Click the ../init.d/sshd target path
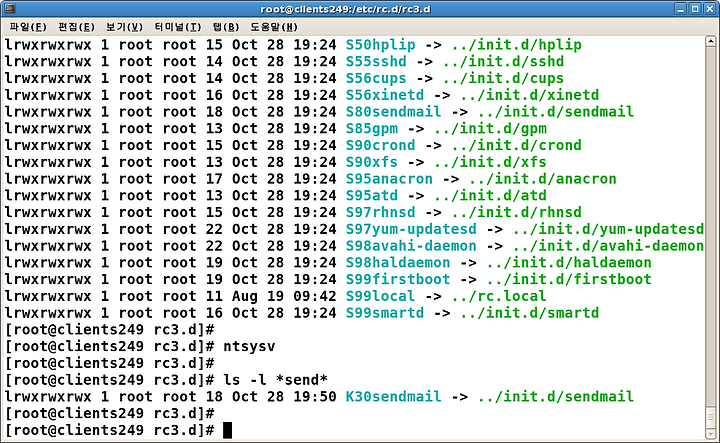Viewport: 720px width, 443px height. [x=503, y=62]
